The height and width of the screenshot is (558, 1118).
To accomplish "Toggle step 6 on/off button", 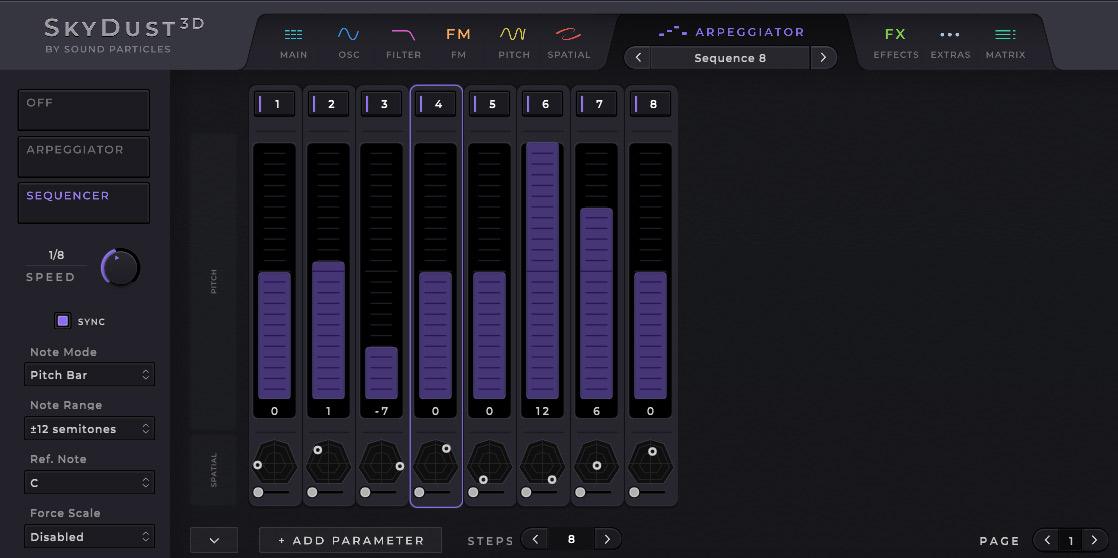I will (x=542, y=104).
